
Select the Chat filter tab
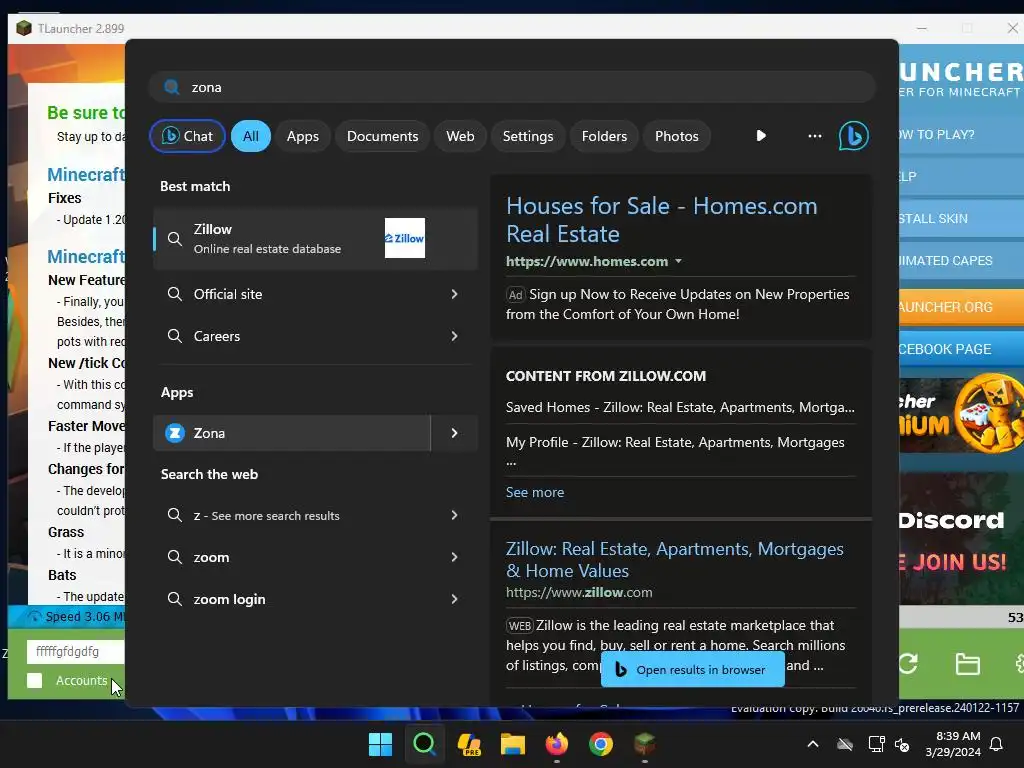pos(187,136)
